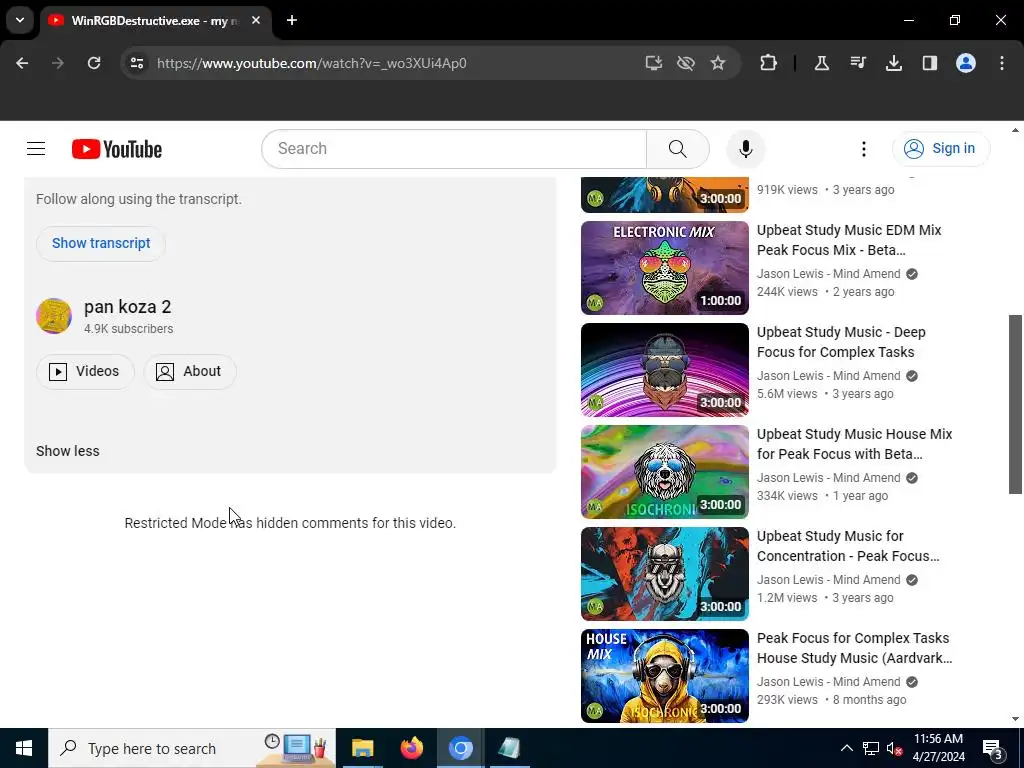Image resolution: width=1024 pixels, height=768 pixels.
Task: Switch to the Chromium taskbar icon
Action: coord(460,748)
